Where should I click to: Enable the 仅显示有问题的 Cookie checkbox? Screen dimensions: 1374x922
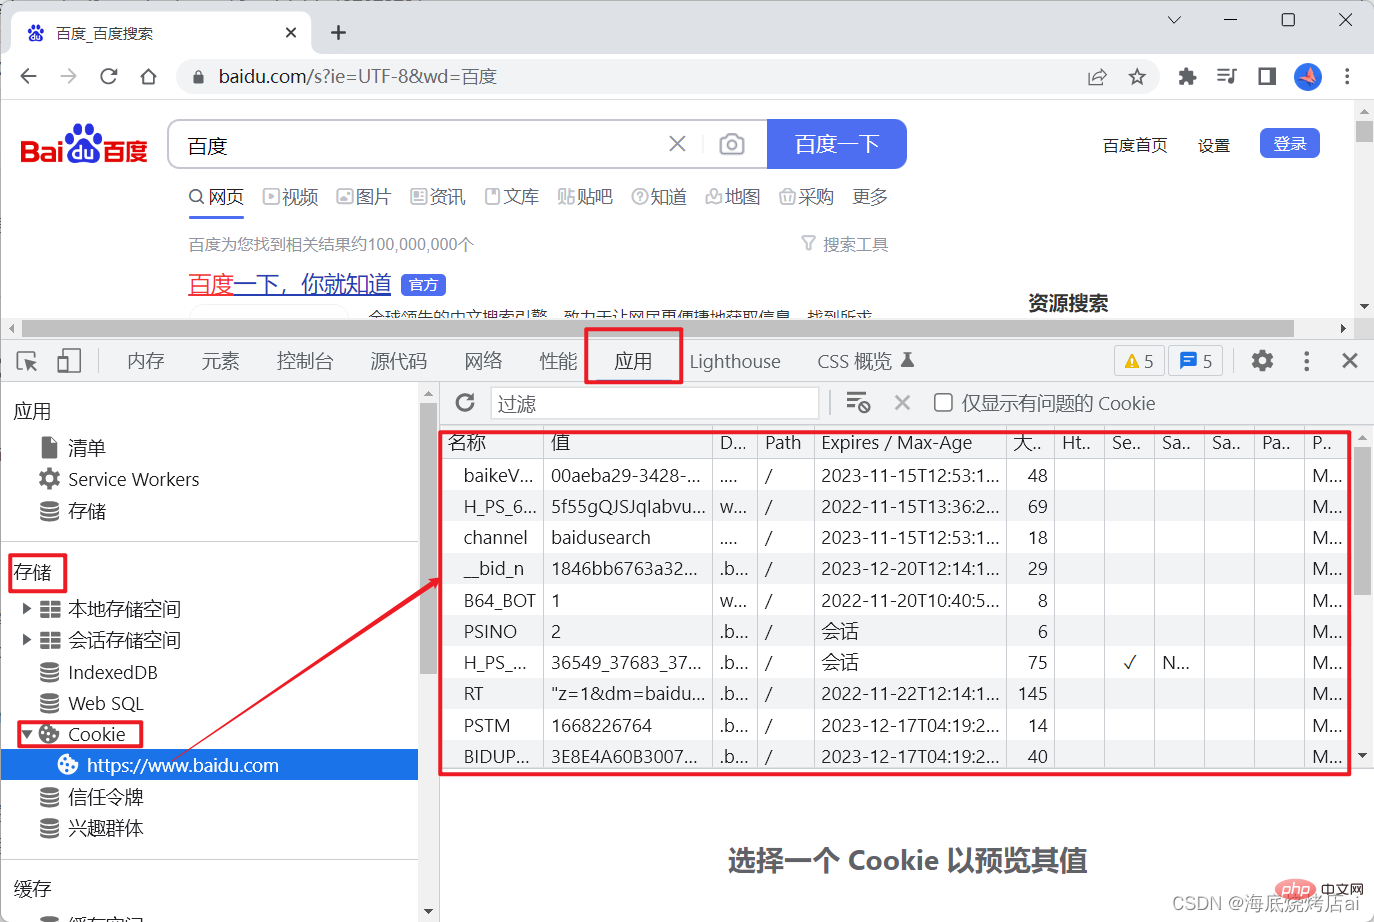click(x=943, y=403)
